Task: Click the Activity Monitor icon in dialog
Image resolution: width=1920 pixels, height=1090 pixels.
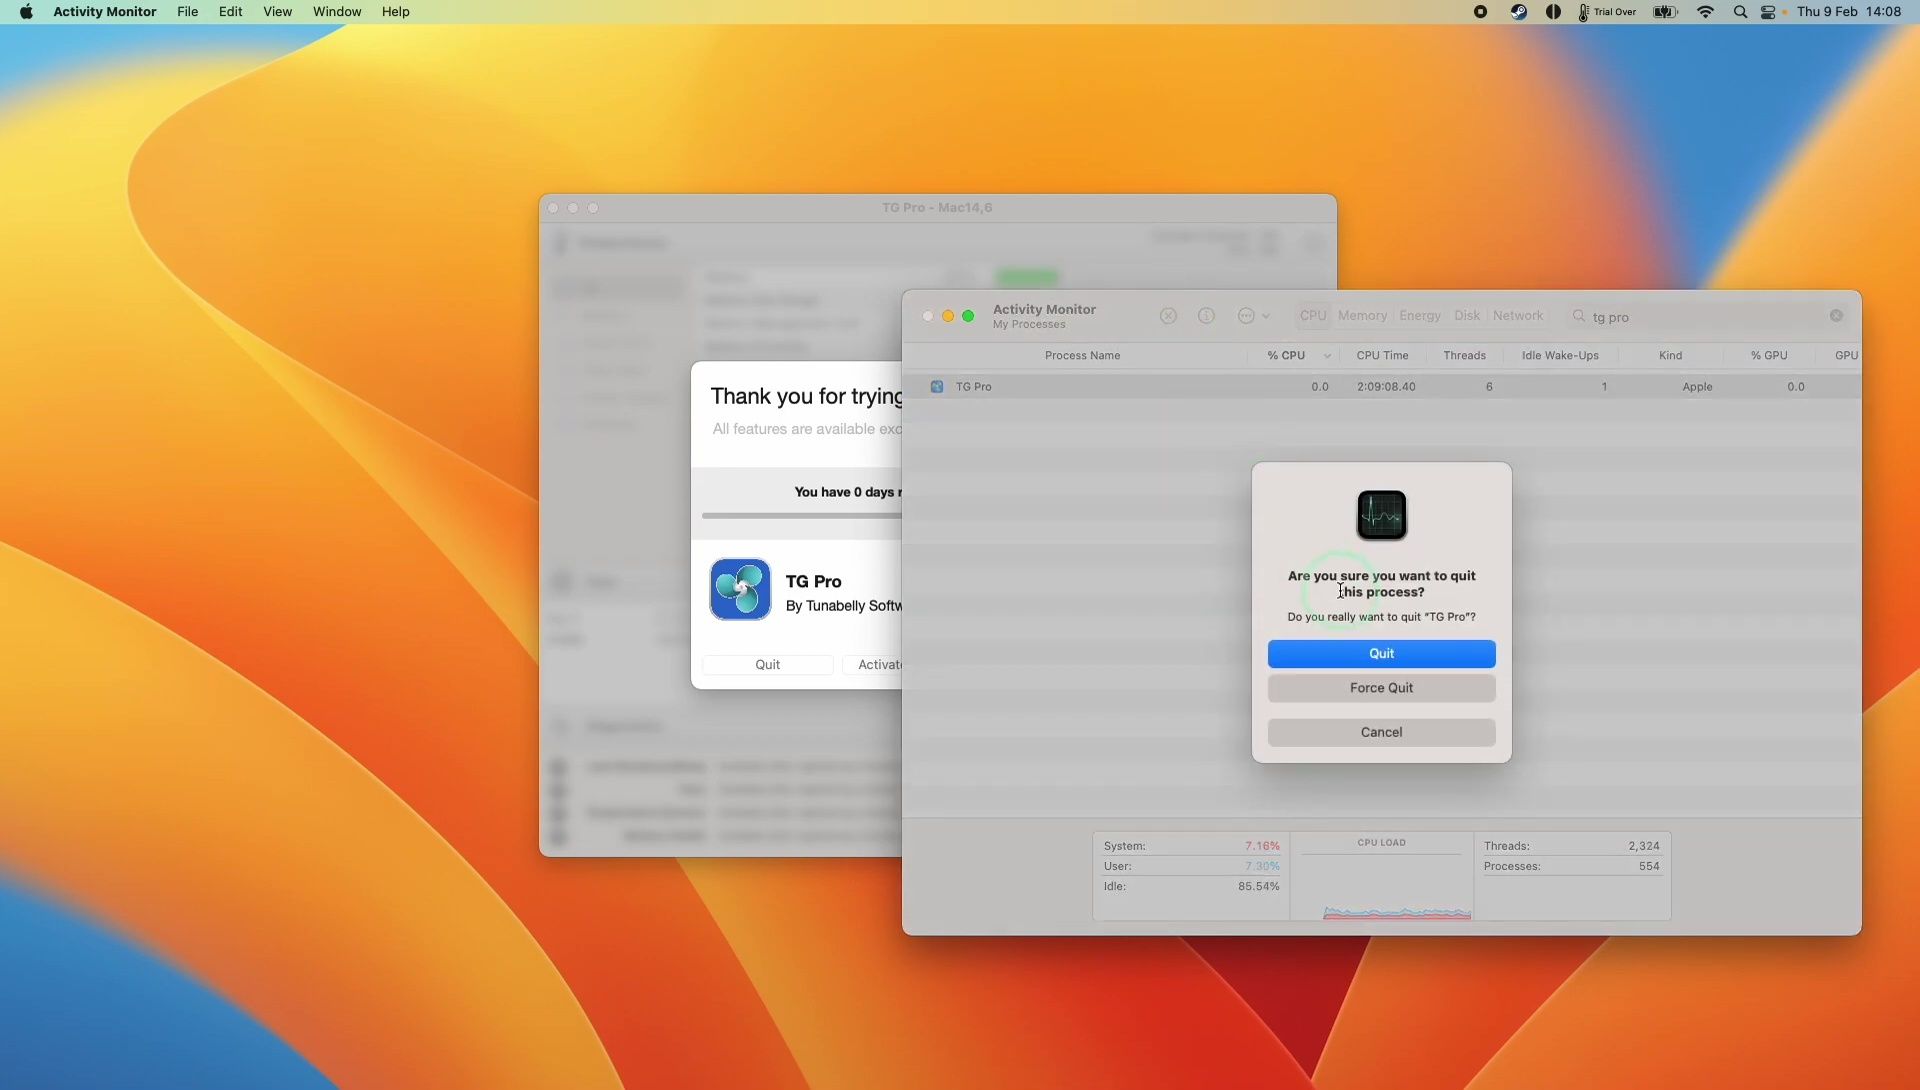Action: click(1381, 515)
